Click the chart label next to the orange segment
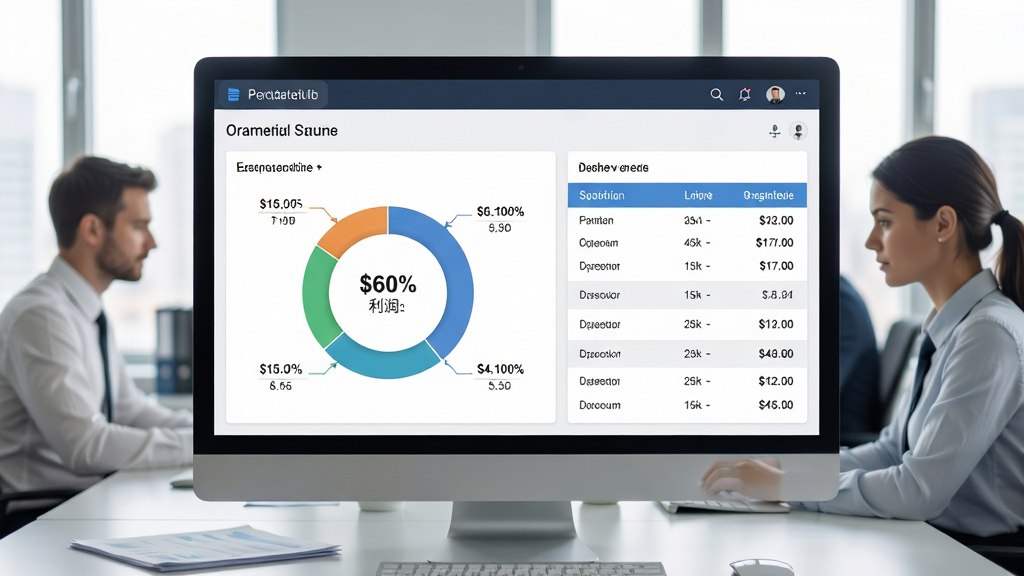The image size is (1024, 576). coord(281,204)
